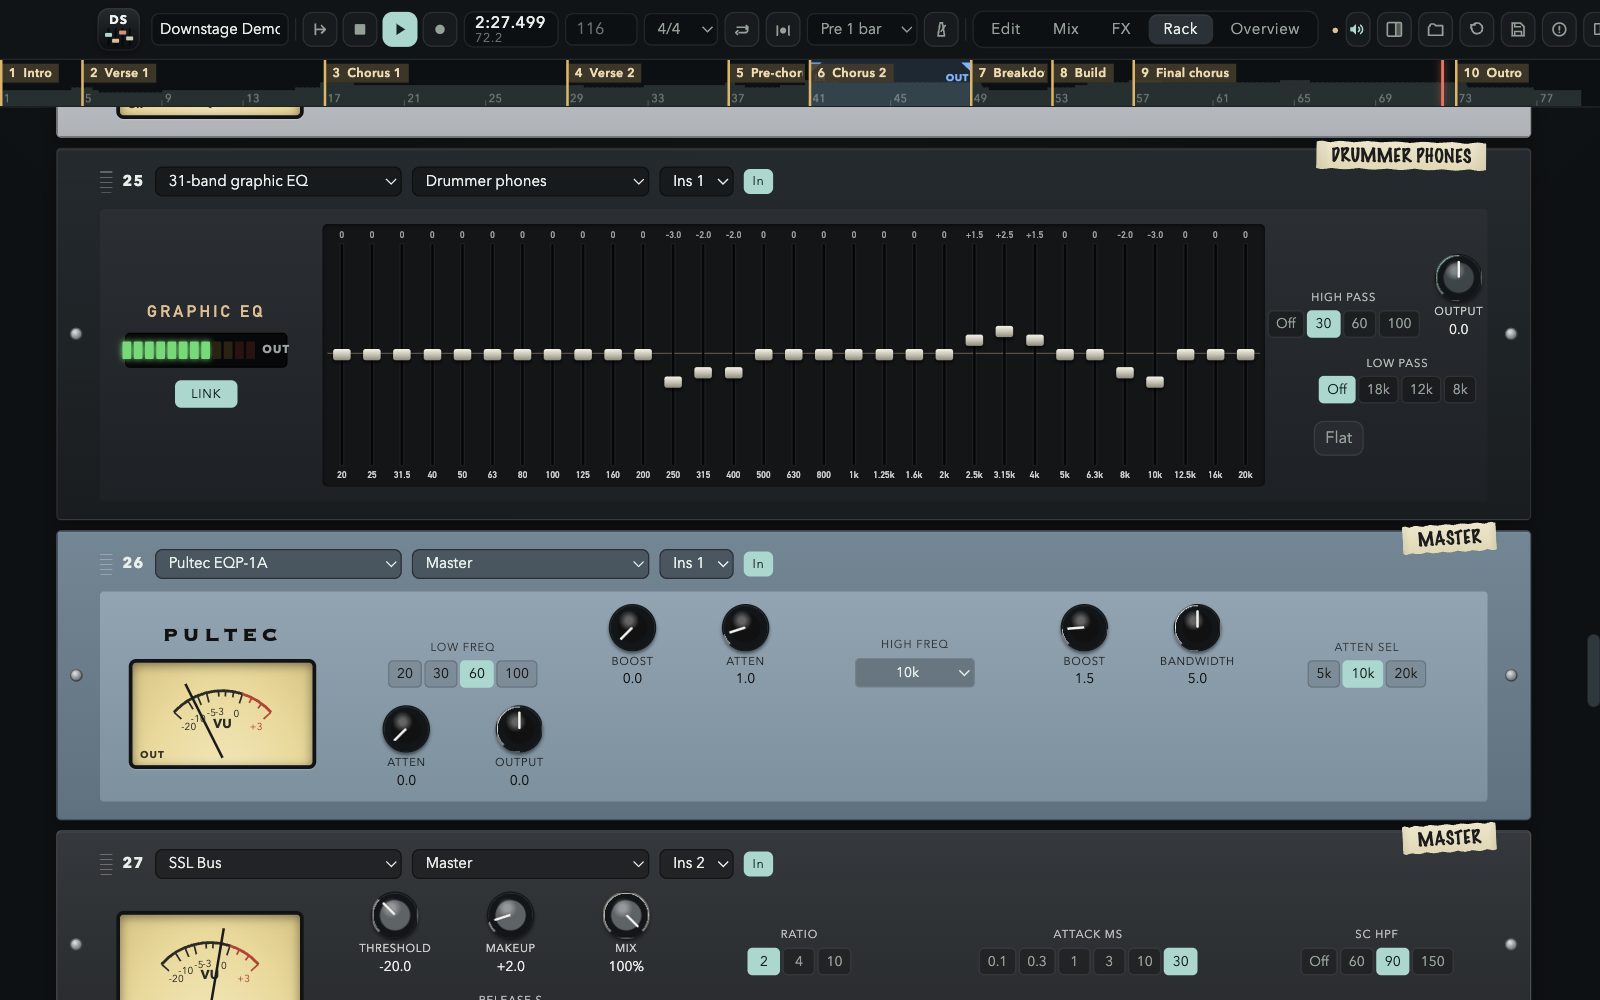Toggle the In bypass on the SSL Bus
Screen dimensions: 1600x1000
pos(758,863)
